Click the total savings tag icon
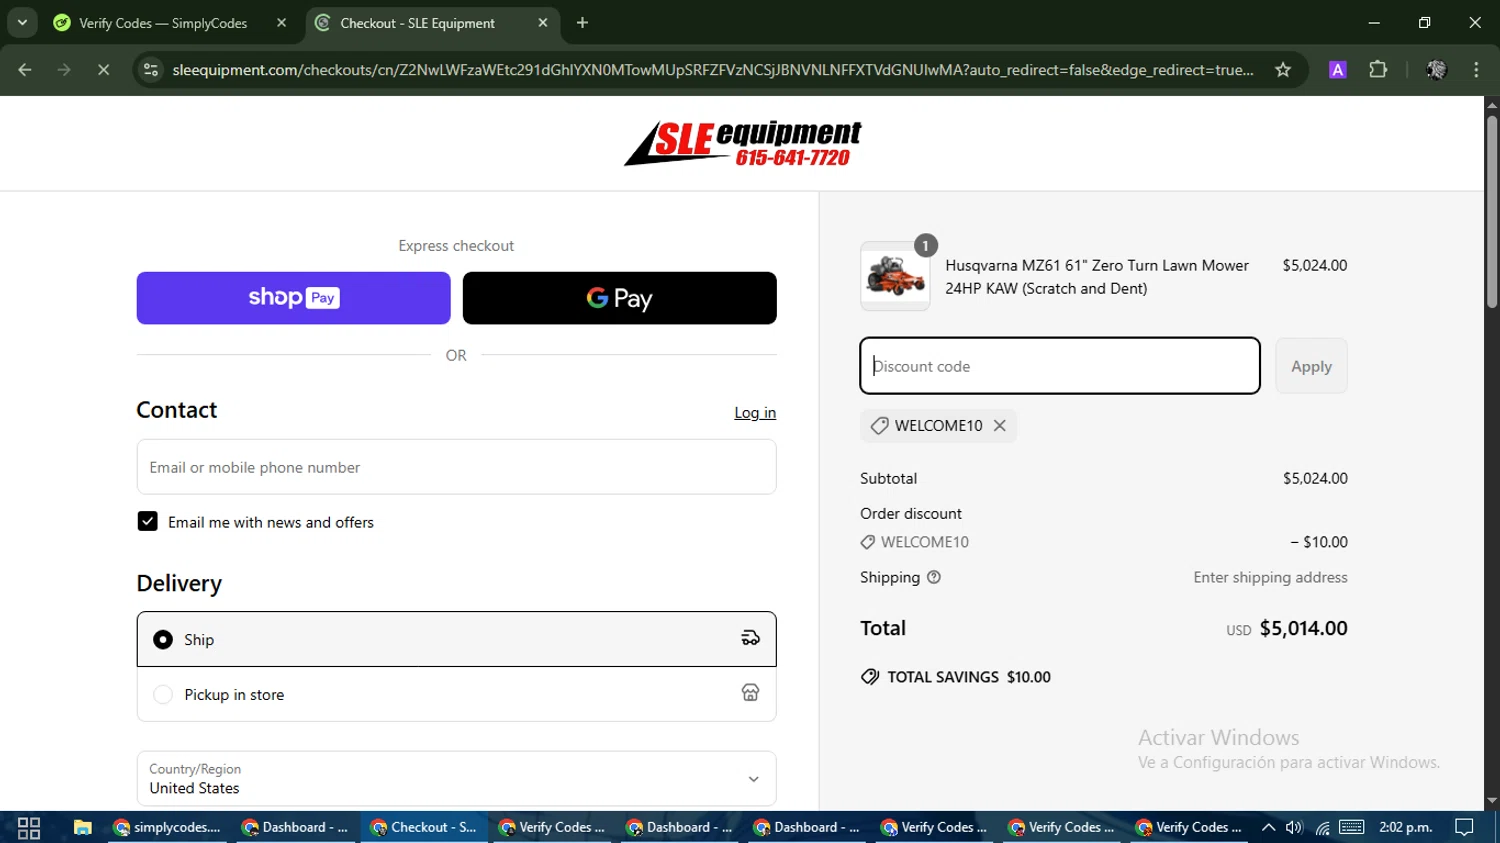 click(x=870, y=677)
